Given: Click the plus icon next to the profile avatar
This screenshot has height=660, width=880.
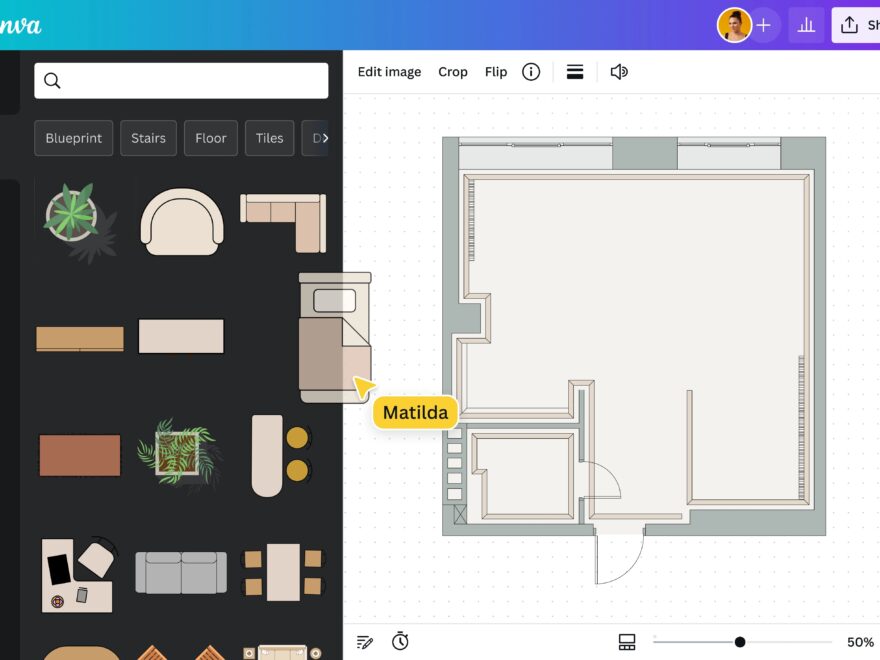Looking at the screenshot, I should (x=765, y=25).
